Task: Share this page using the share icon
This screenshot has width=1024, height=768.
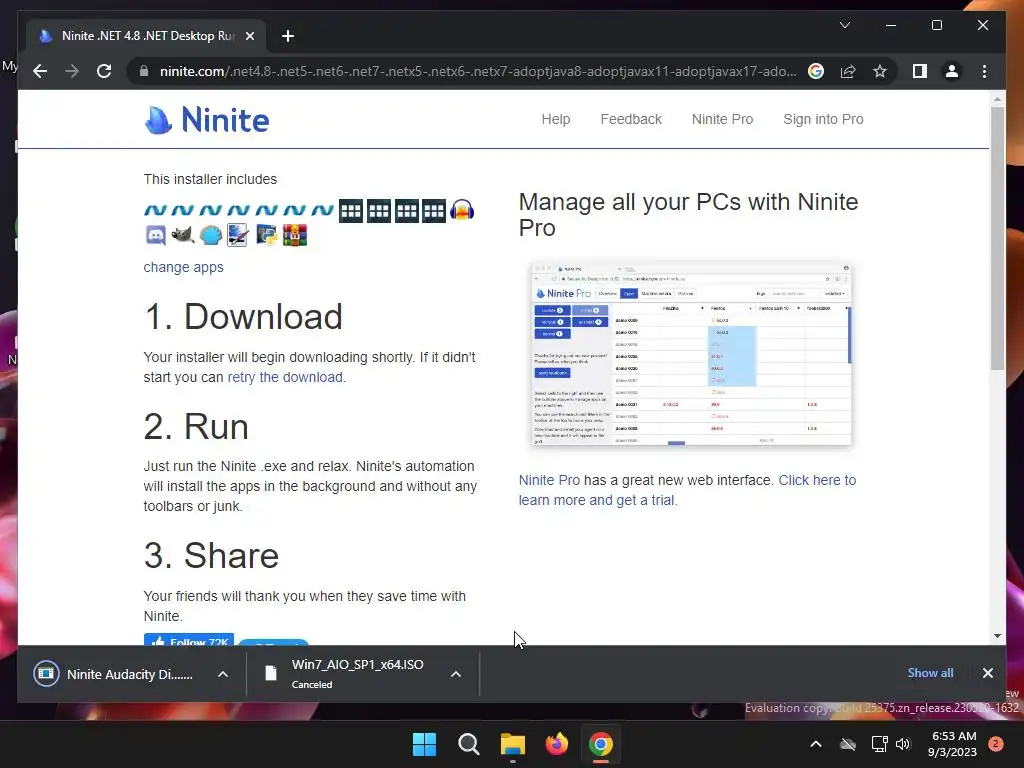Action: pos(848,71)
